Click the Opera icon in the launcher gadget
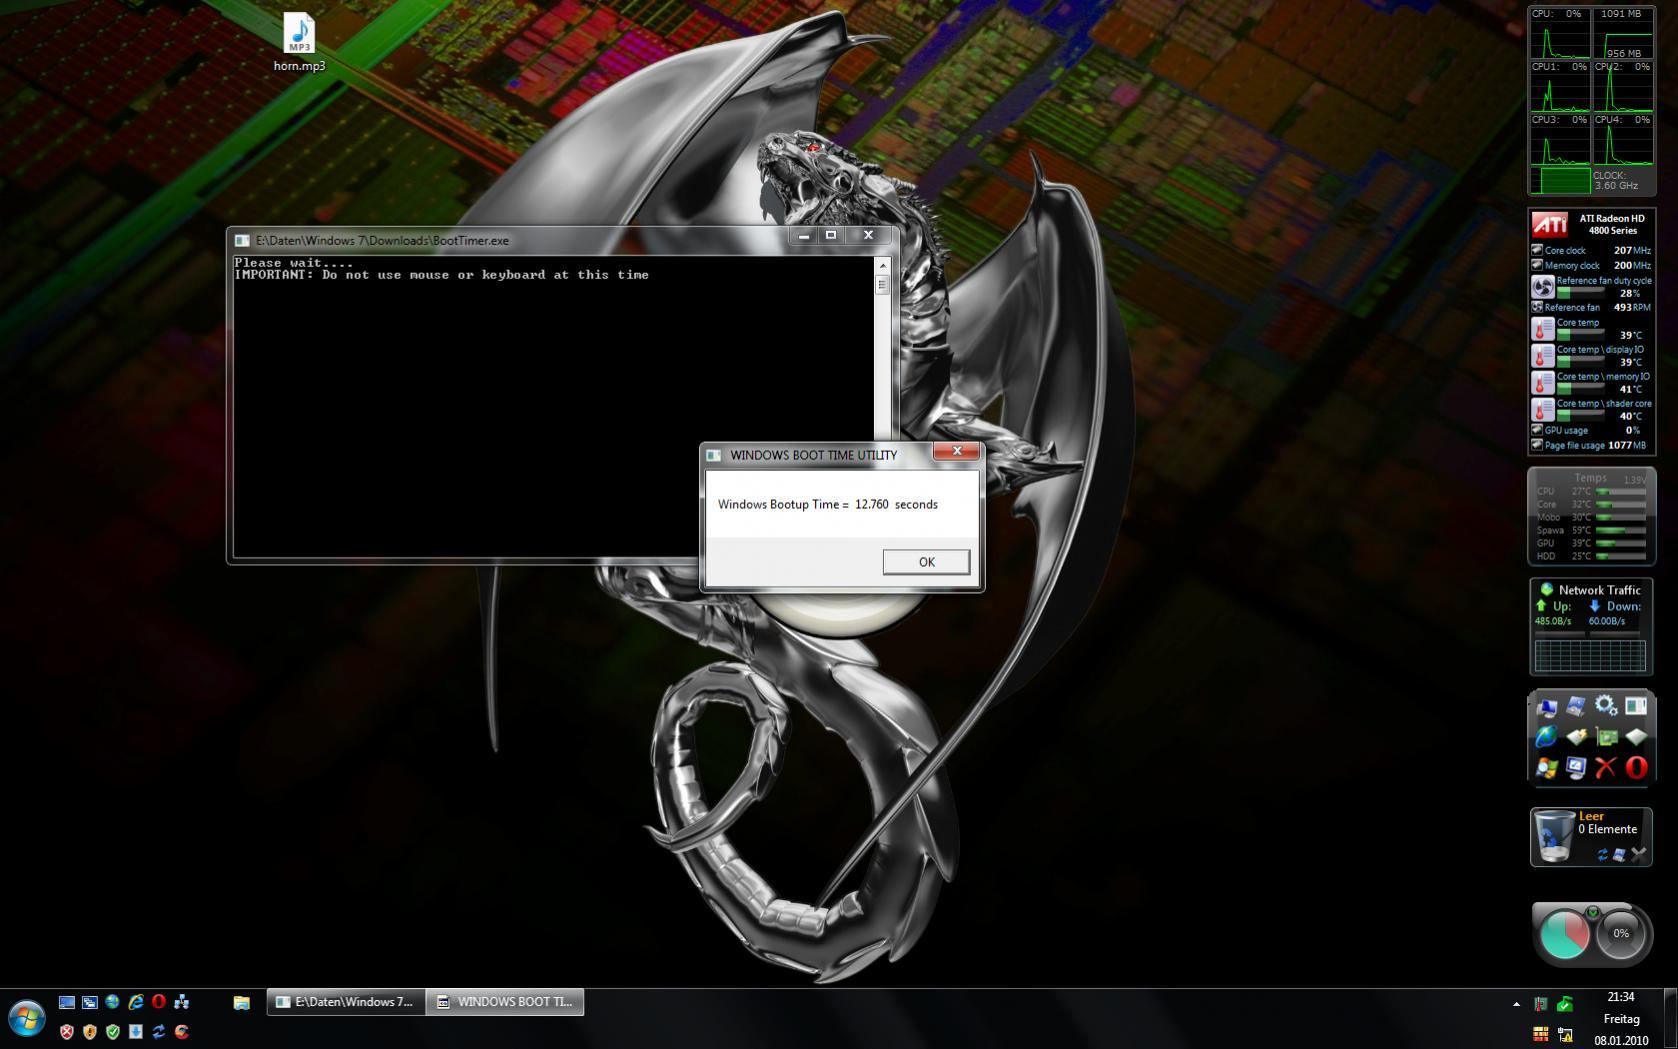Screen dimensions: 1678x1049 coord(1636,767)
